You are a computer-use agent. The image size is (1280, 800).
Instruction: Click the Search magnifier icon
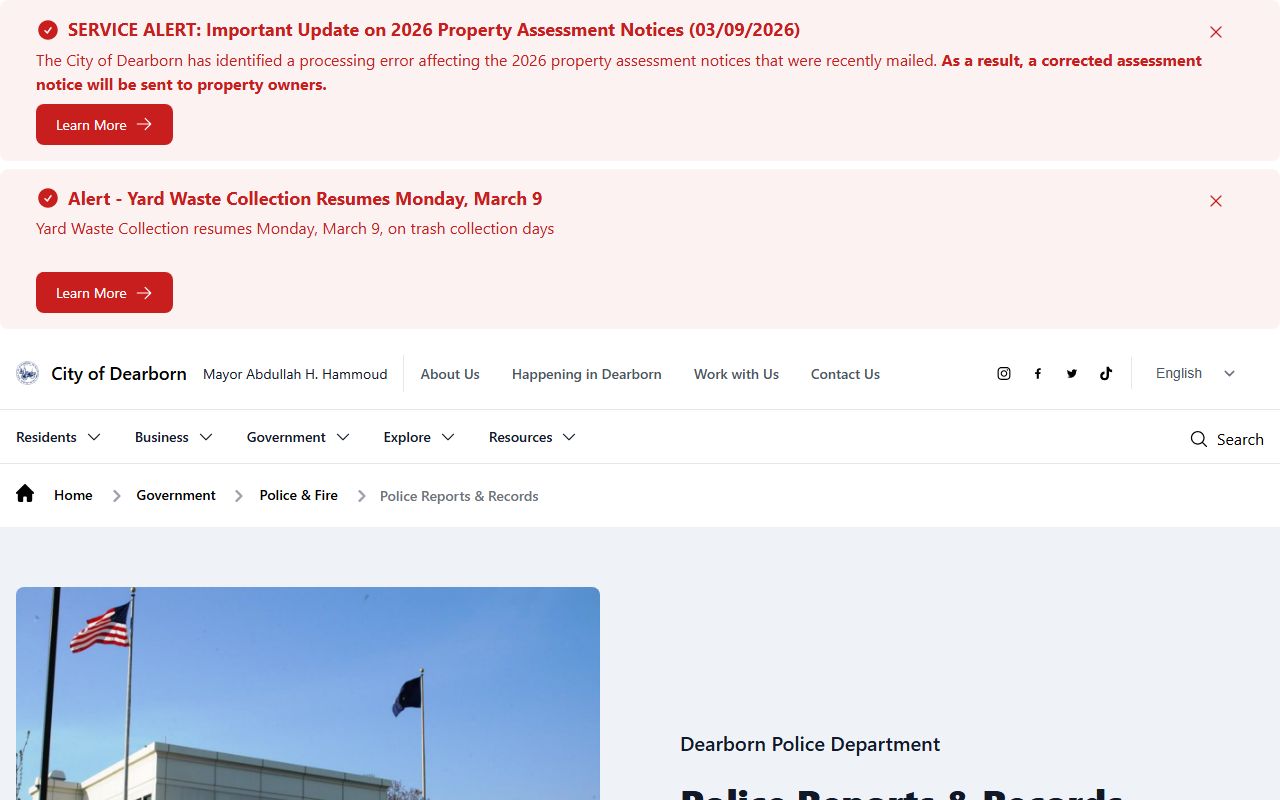coord(1199,439)
